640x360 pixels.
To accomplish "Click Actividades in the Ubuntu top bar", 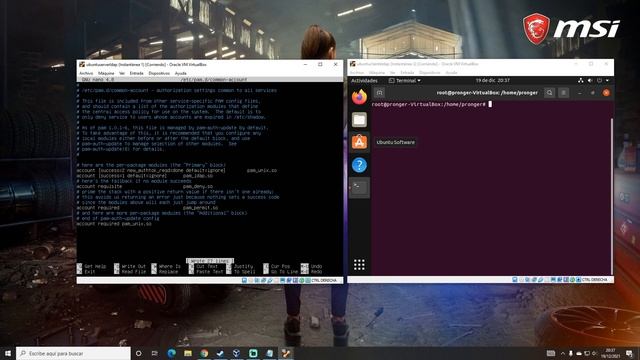I will click(364, 80).
